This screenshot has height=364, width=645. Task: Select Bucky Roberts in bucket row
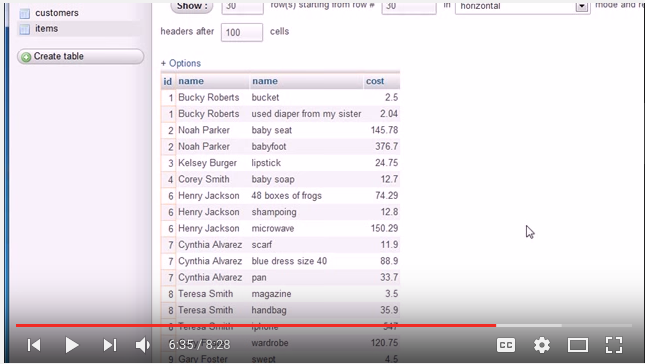click(209, 97)
